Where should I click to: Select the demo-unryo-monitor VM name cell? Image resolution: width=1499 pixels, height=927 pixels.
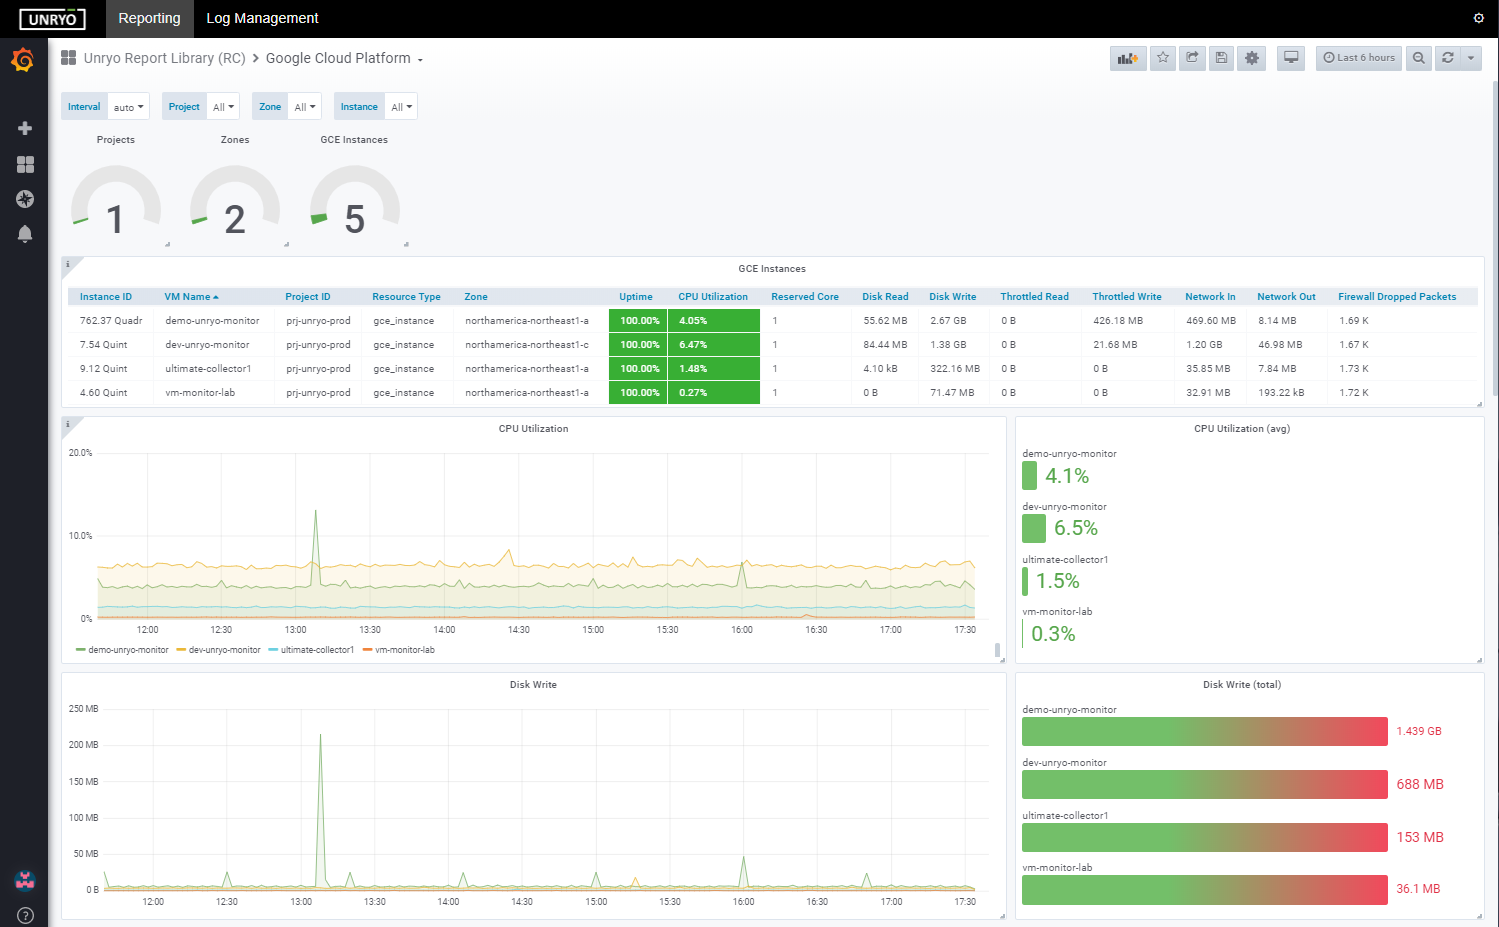coord(213,321)
